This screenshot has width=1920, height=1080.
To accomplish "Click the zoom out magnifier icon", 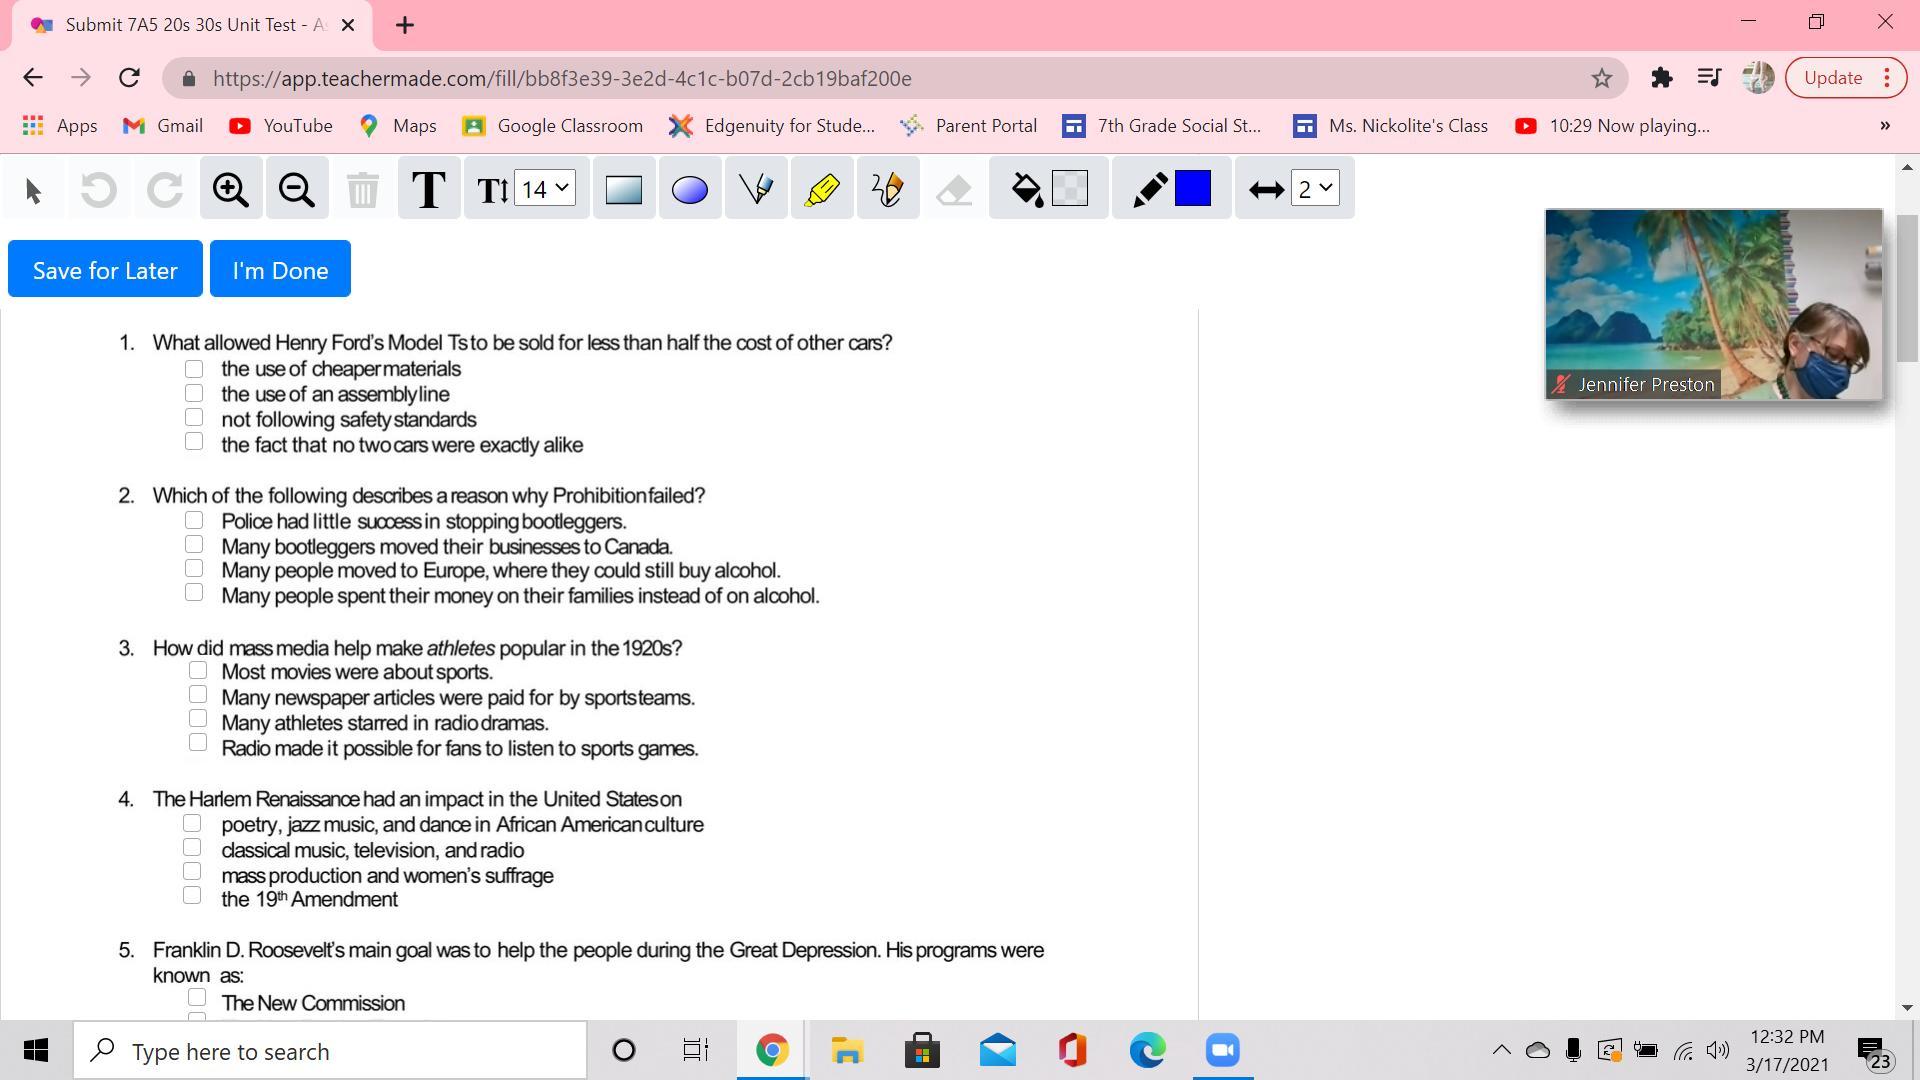I will [x=296, y=189].
